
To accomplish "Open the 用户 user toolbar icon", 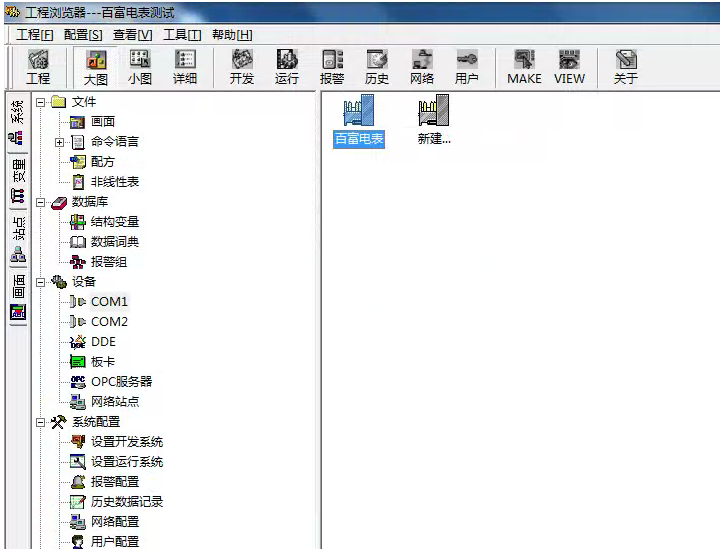I will tap(467, 67).
